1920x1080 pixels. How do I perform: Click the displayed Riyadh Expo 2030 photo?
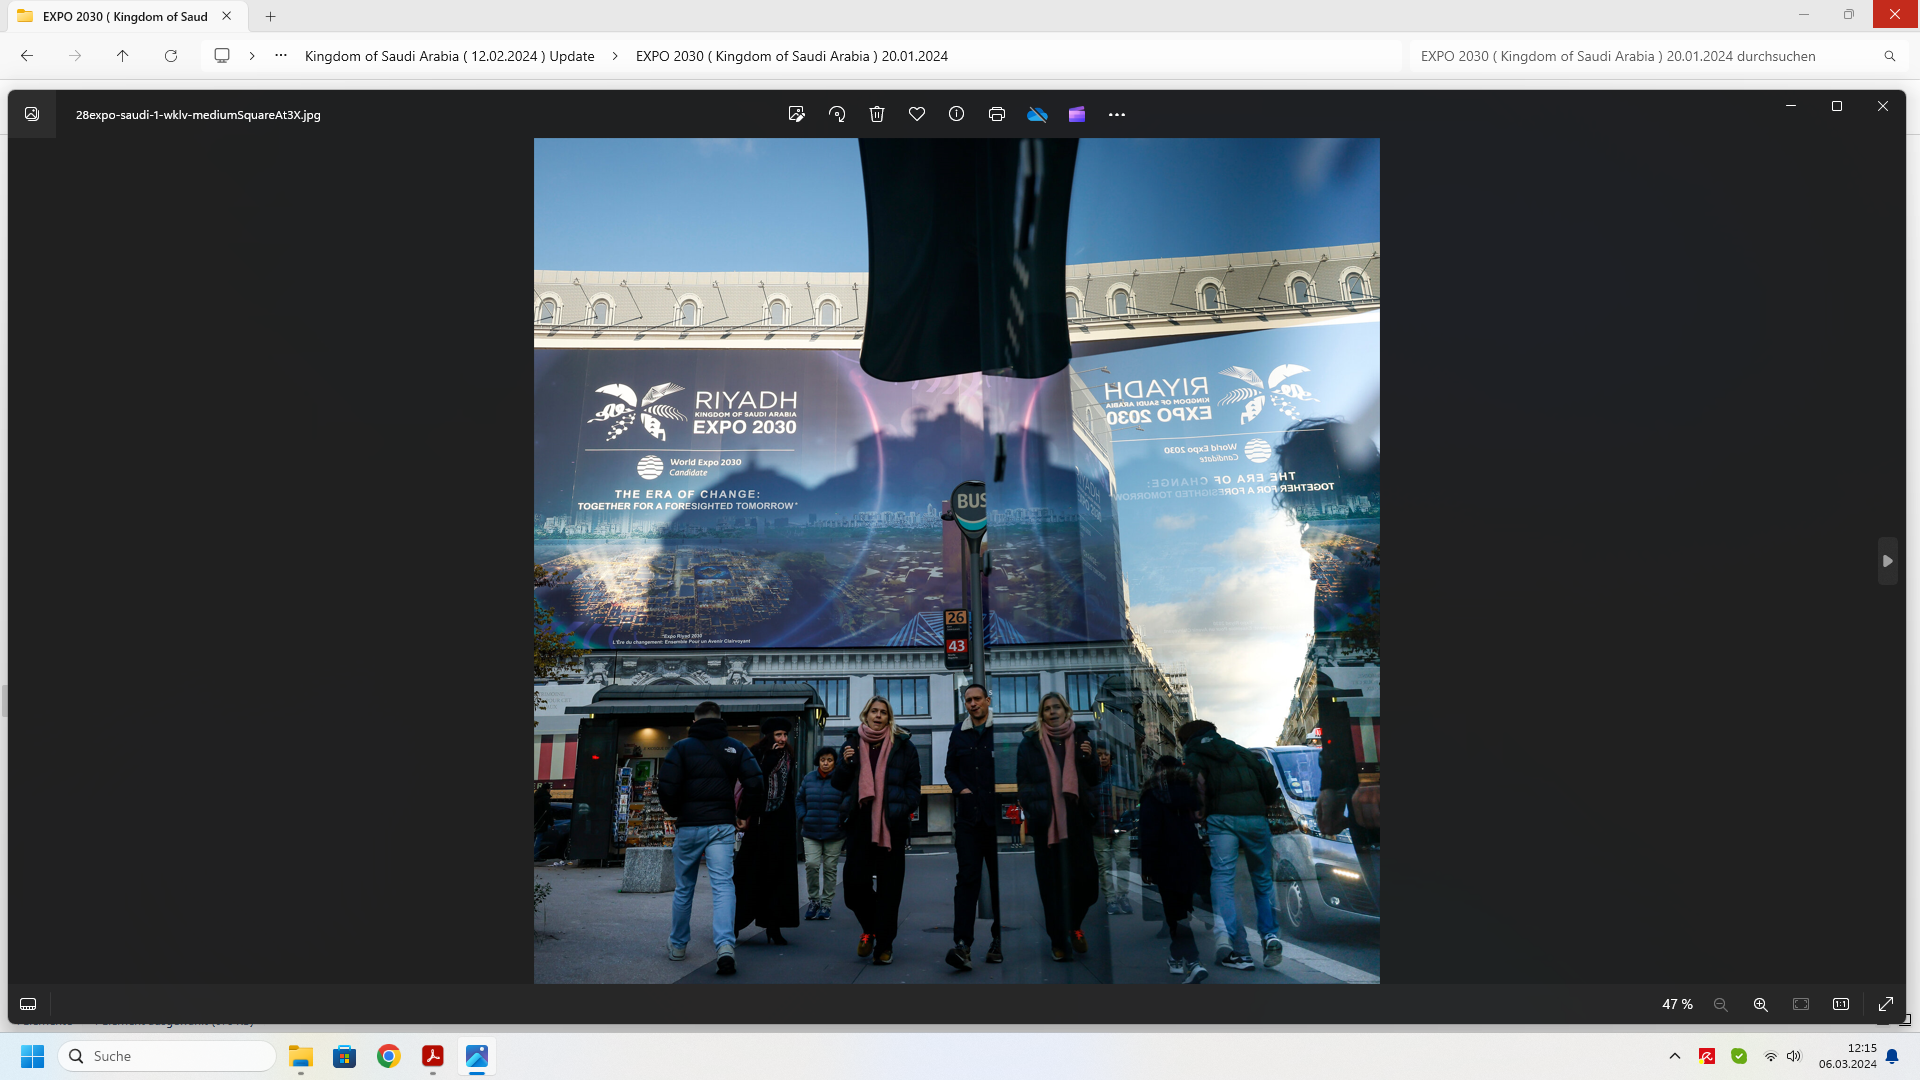click(x=957, y=561)
